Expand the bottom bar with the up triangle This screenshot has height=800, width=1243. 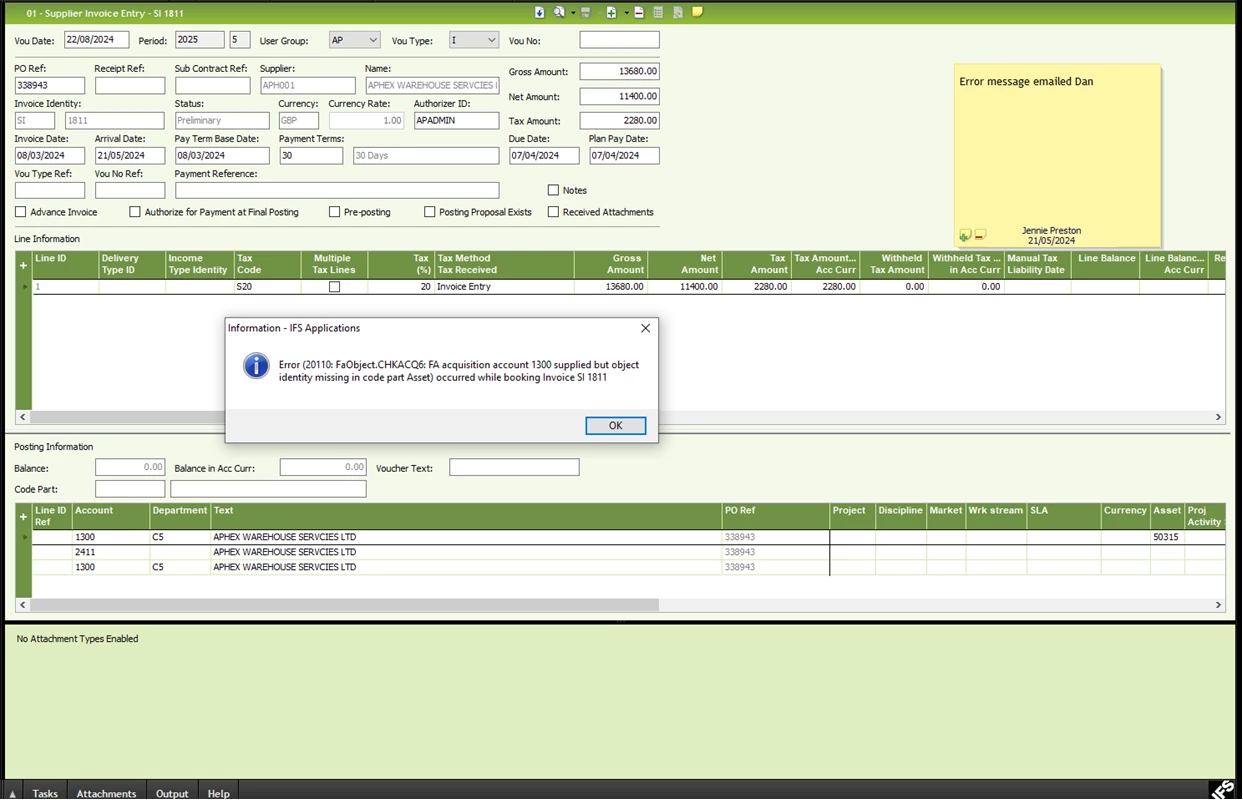[x=11, y=793]
